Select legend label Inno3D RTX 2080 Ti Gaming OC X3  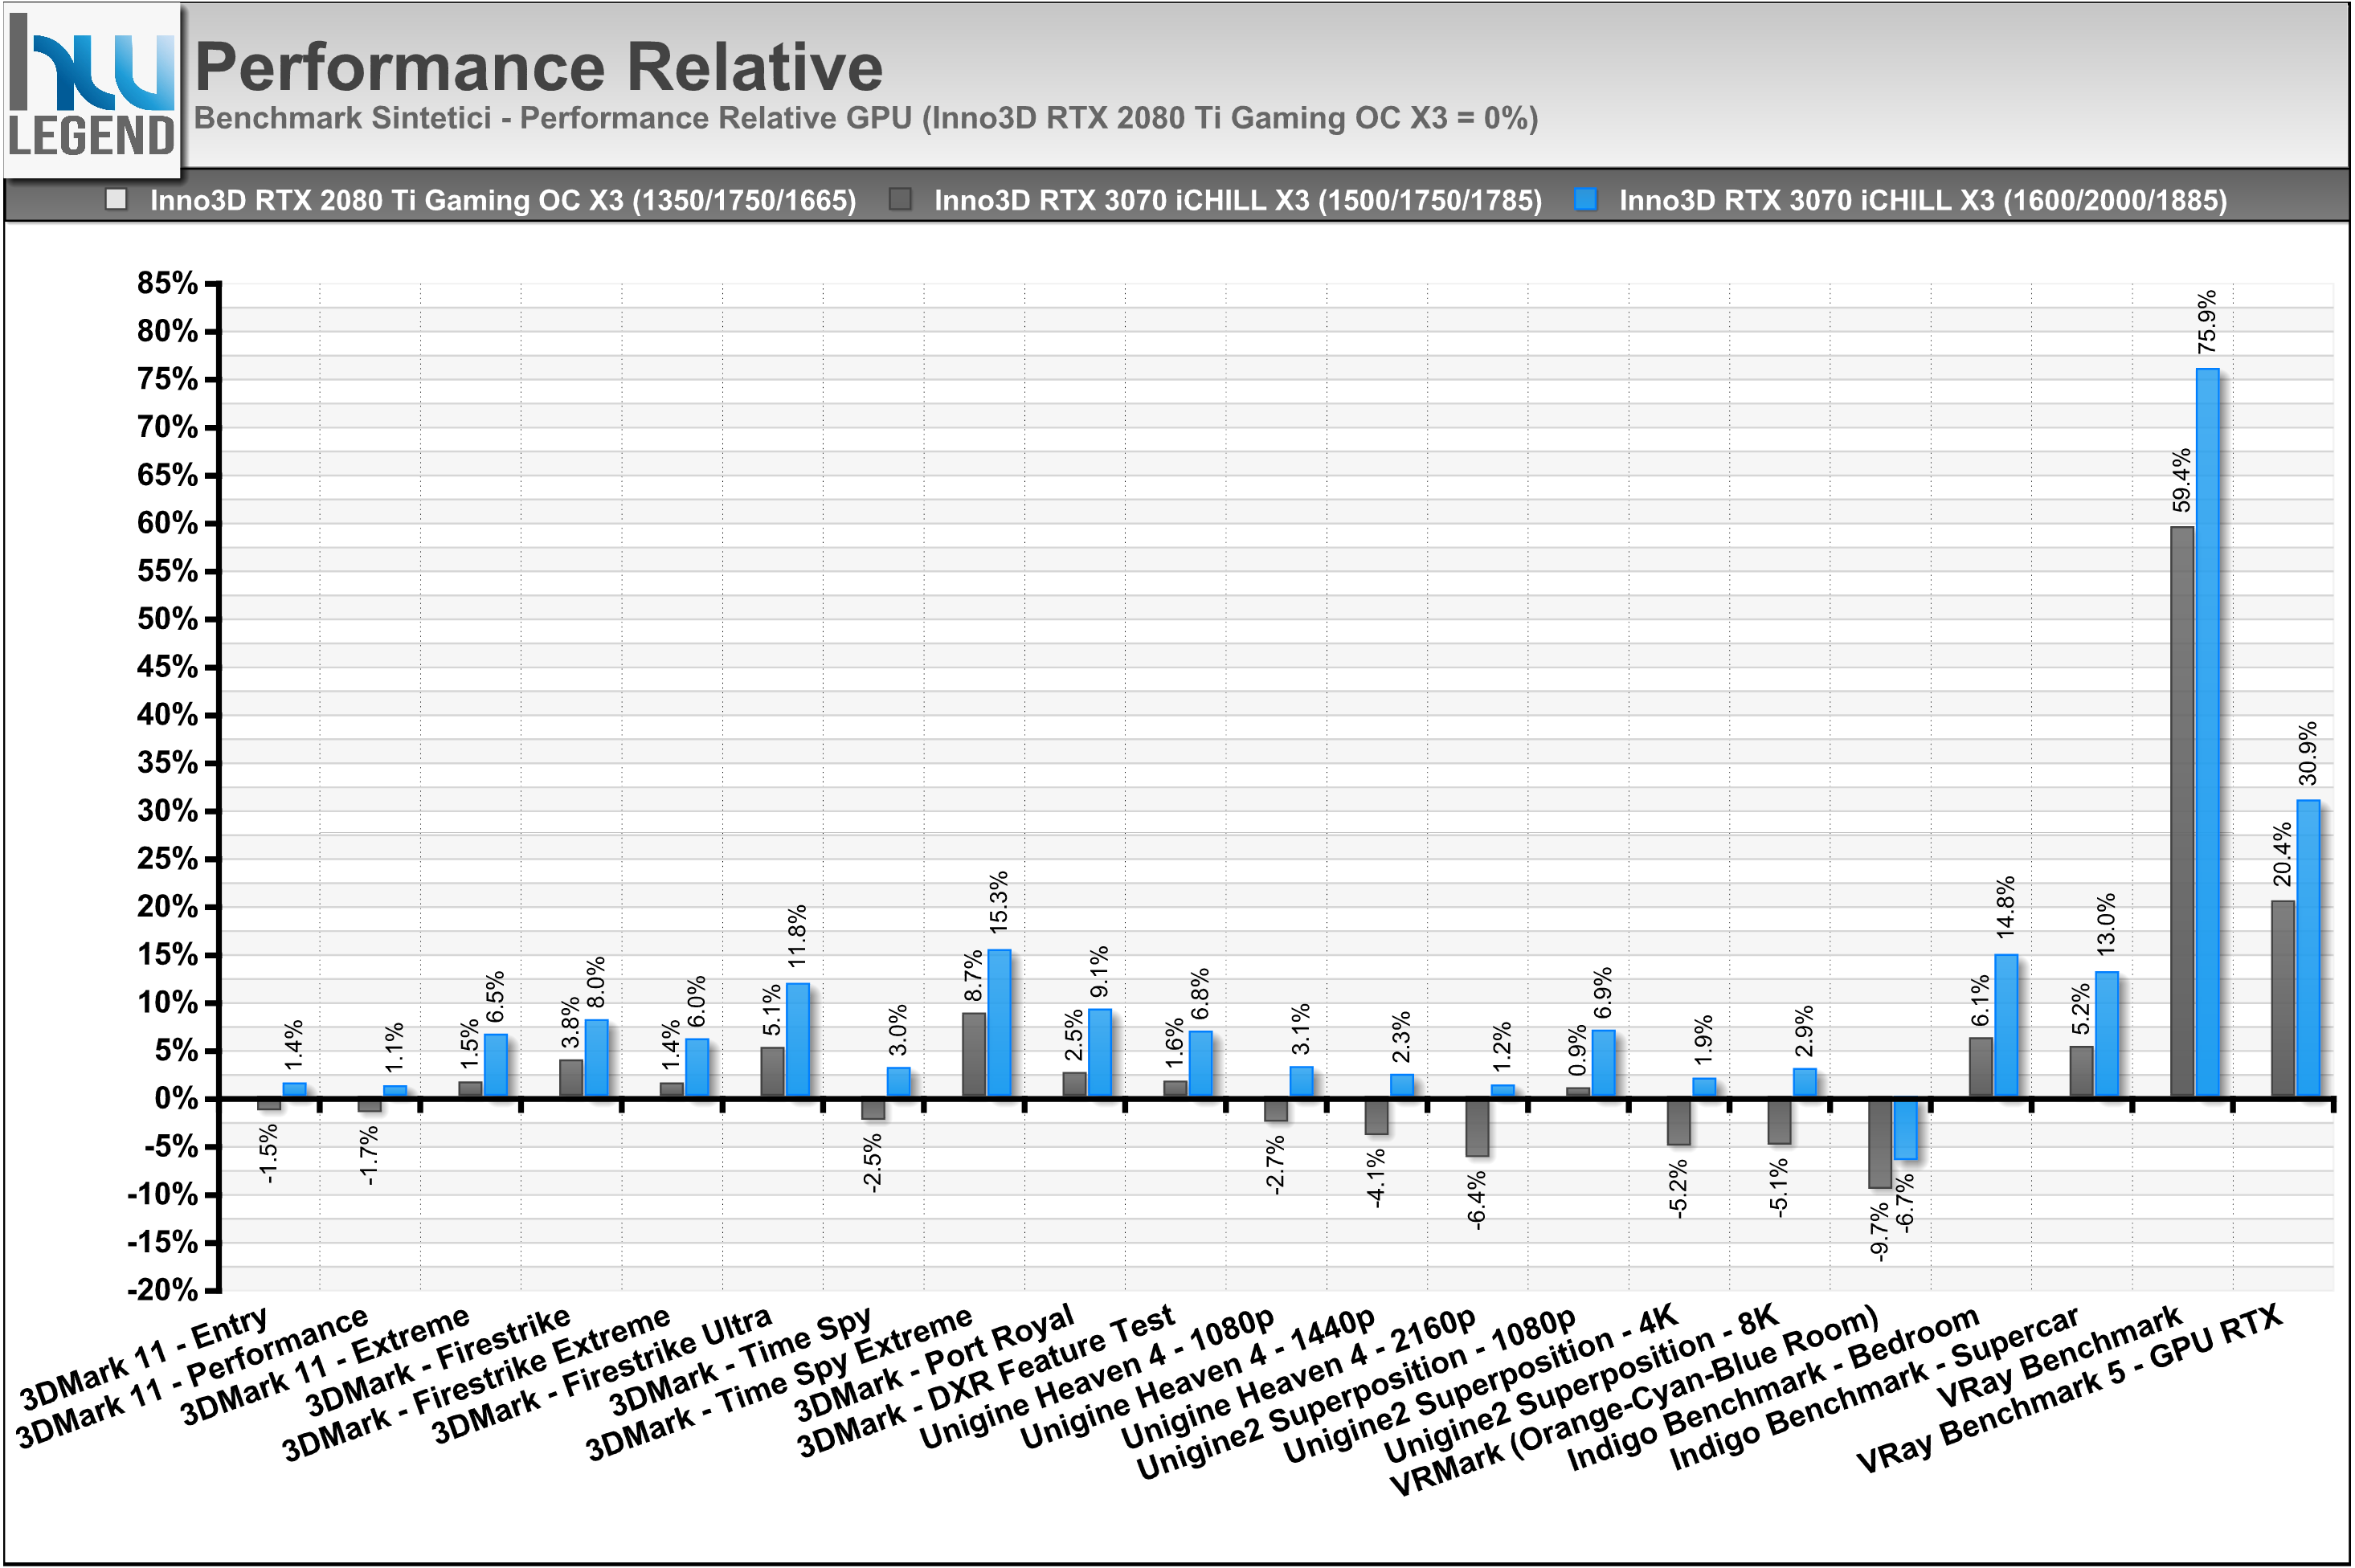(503, 200)
